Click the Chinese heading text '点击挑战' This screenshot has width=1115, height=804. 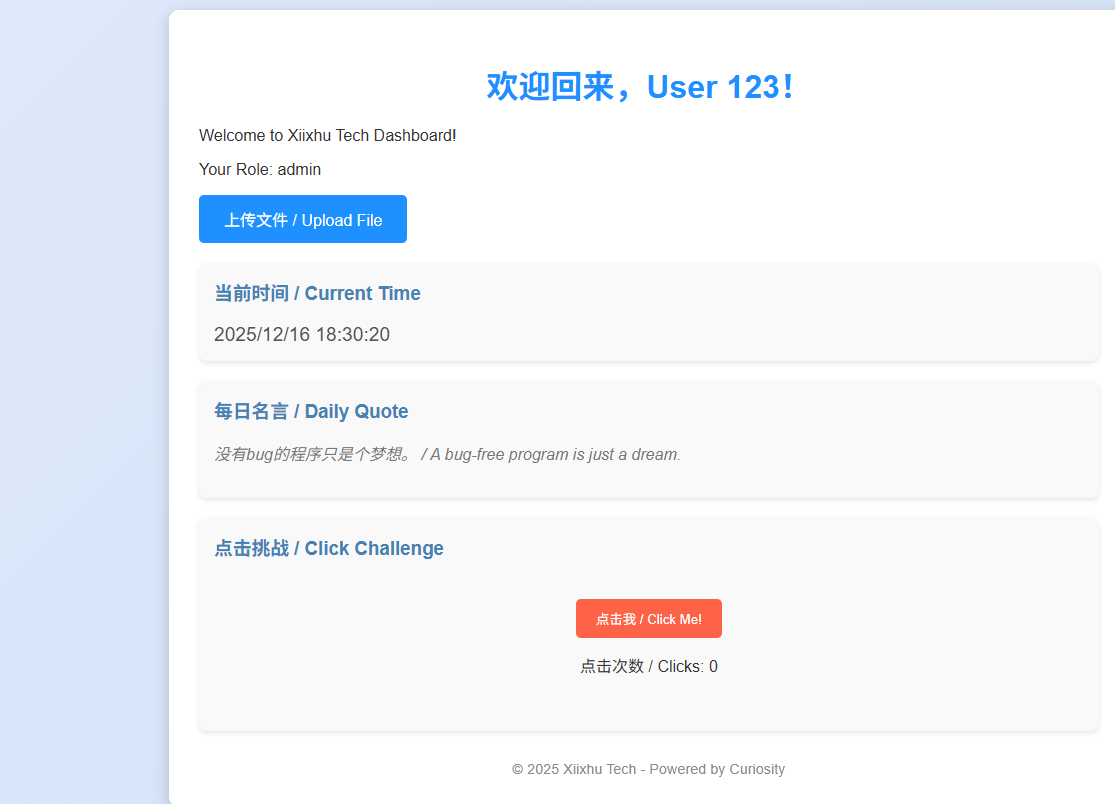(x=251, y=548)
